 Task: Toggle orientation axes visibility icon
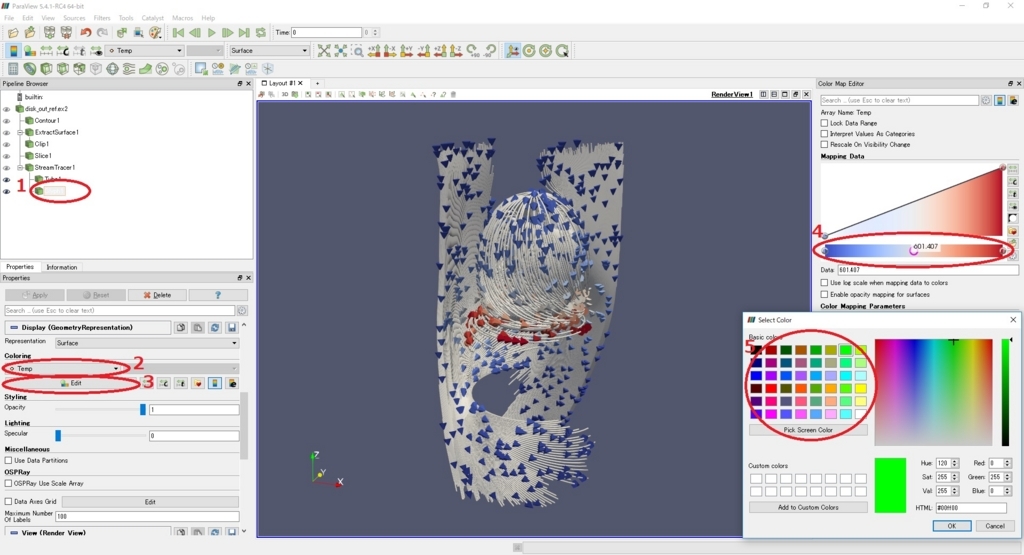click(x=513, y=50)
